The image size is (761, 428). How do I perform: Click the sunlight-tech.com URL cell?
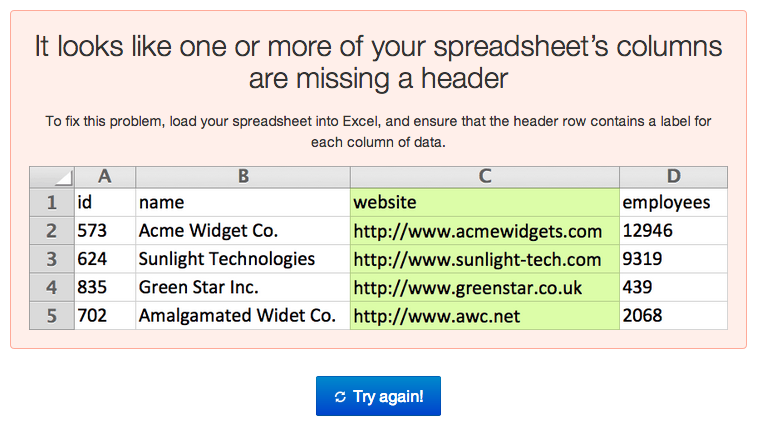pyautogui.click(x=485, y=259)
